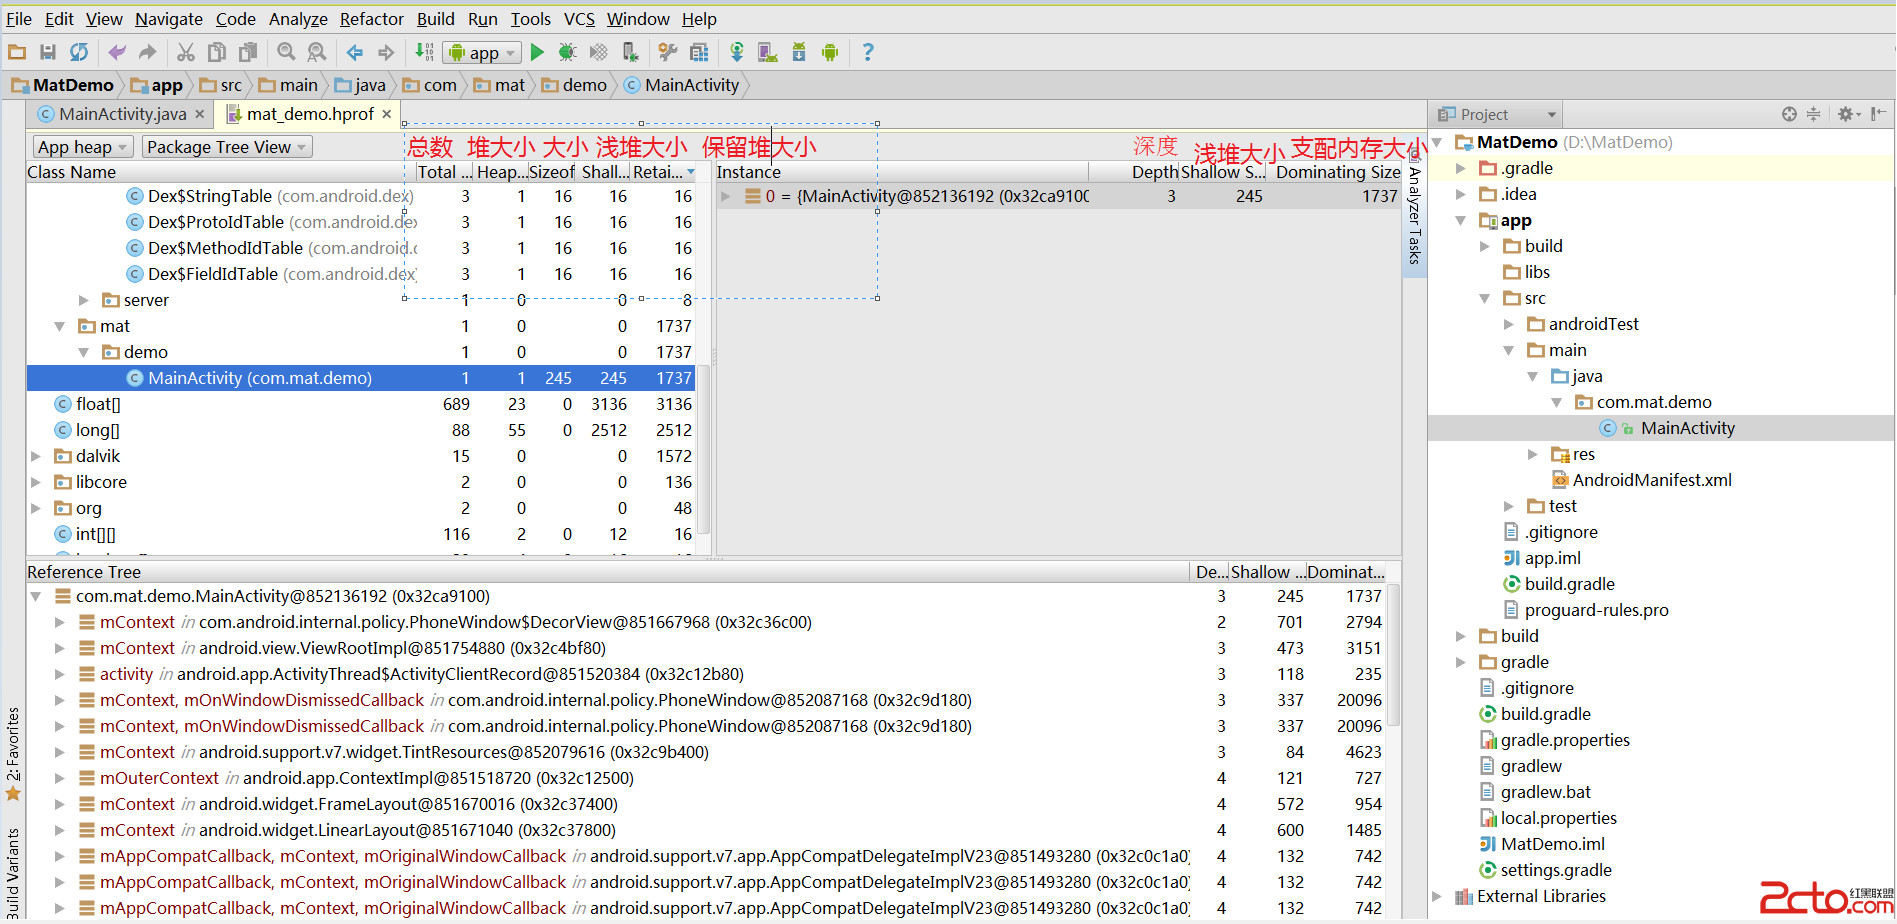This screenshot has height=924, width=1897.
Task: Click the Synchronize refresh icon
Action: click(x=79, y=52)
